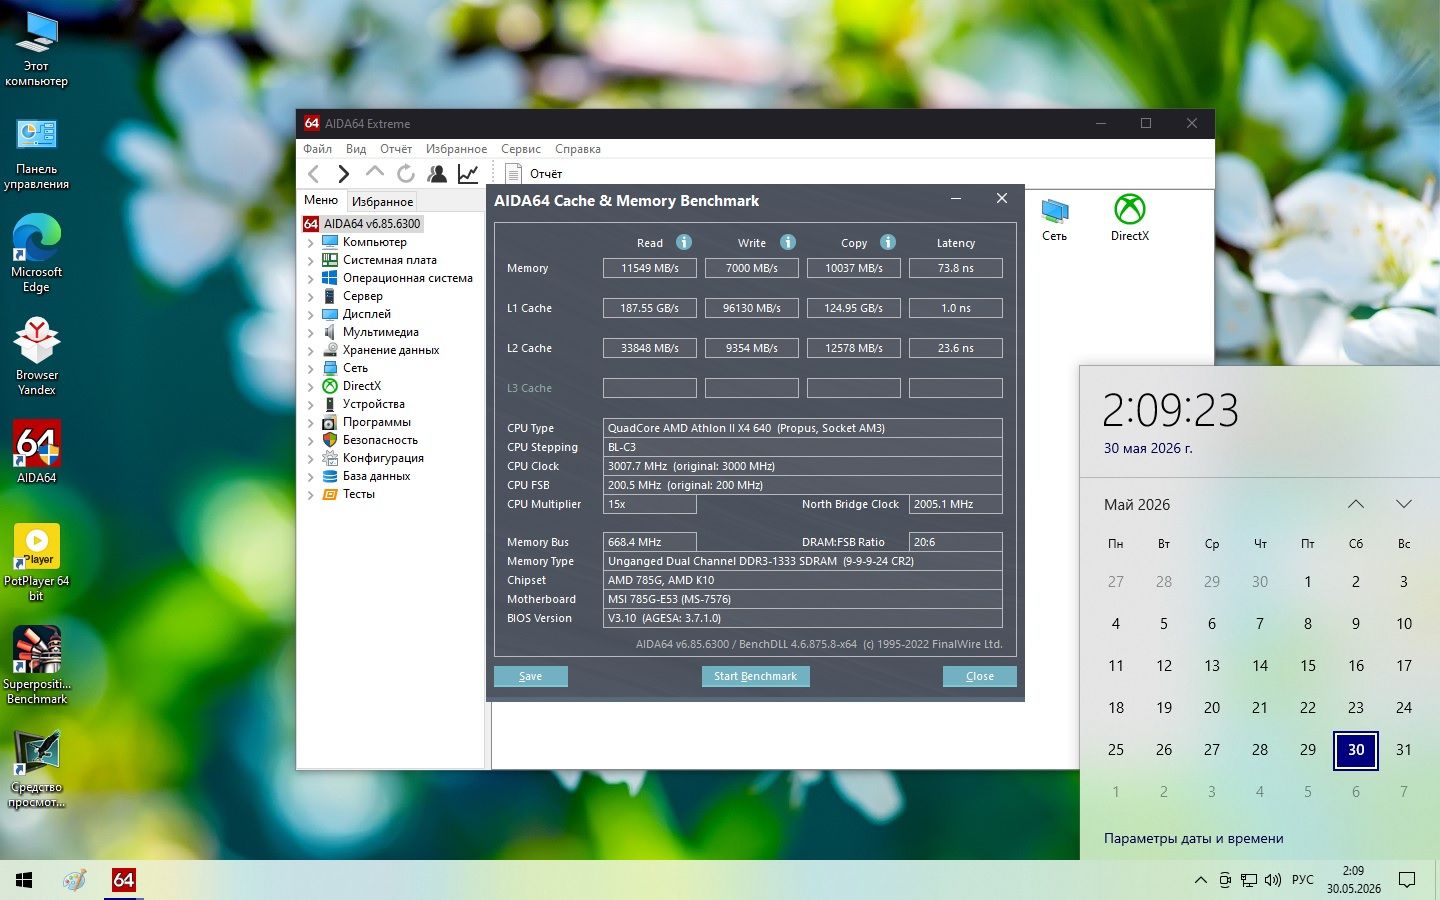Image resolution: width=1440 pixels, height=900 pixels.
Task: Expand the Безопасность tree node
Action: point(310,440)
